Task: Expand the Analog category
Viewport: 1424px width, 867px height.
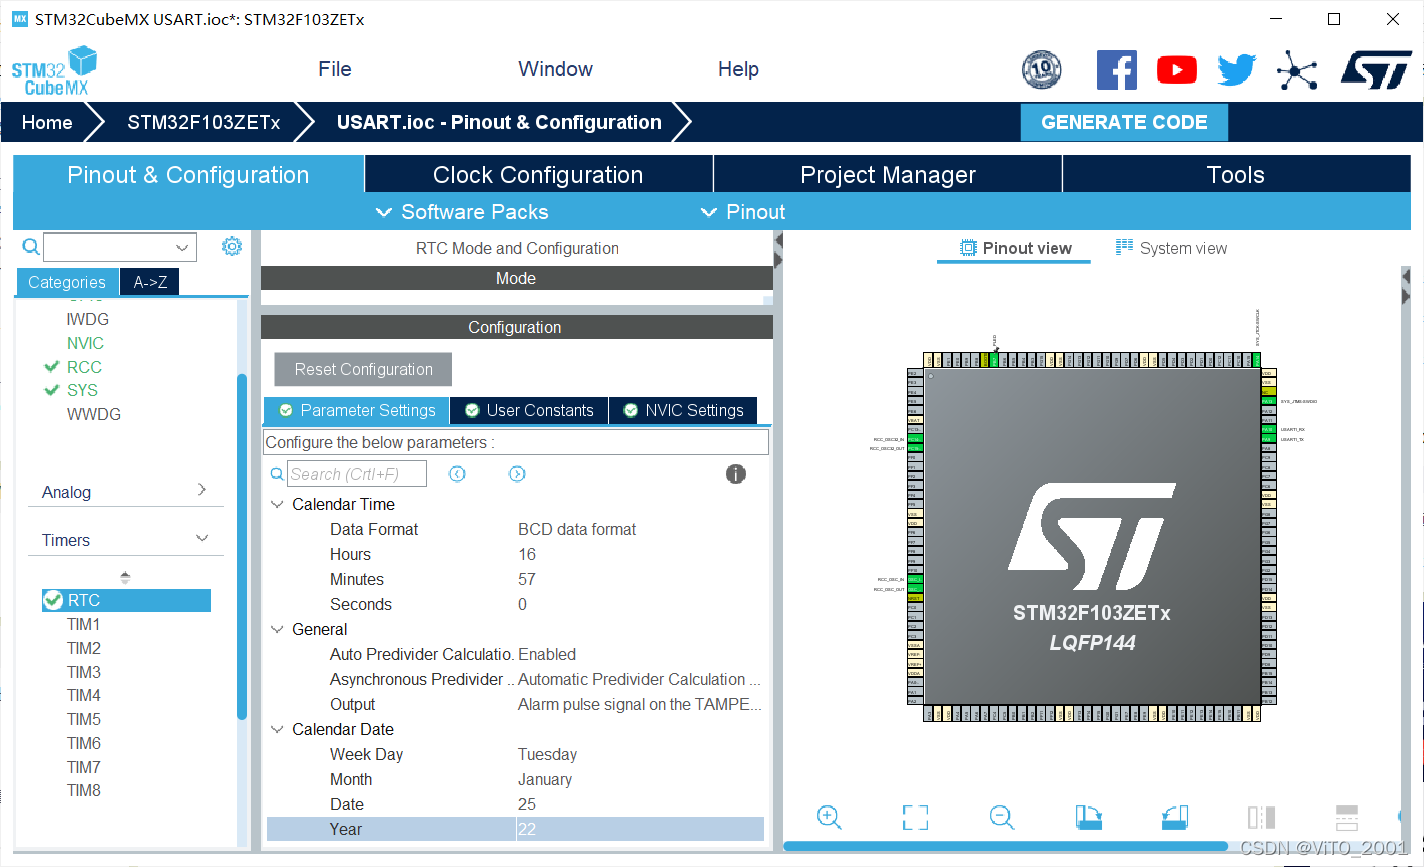Action: [202, 489]
